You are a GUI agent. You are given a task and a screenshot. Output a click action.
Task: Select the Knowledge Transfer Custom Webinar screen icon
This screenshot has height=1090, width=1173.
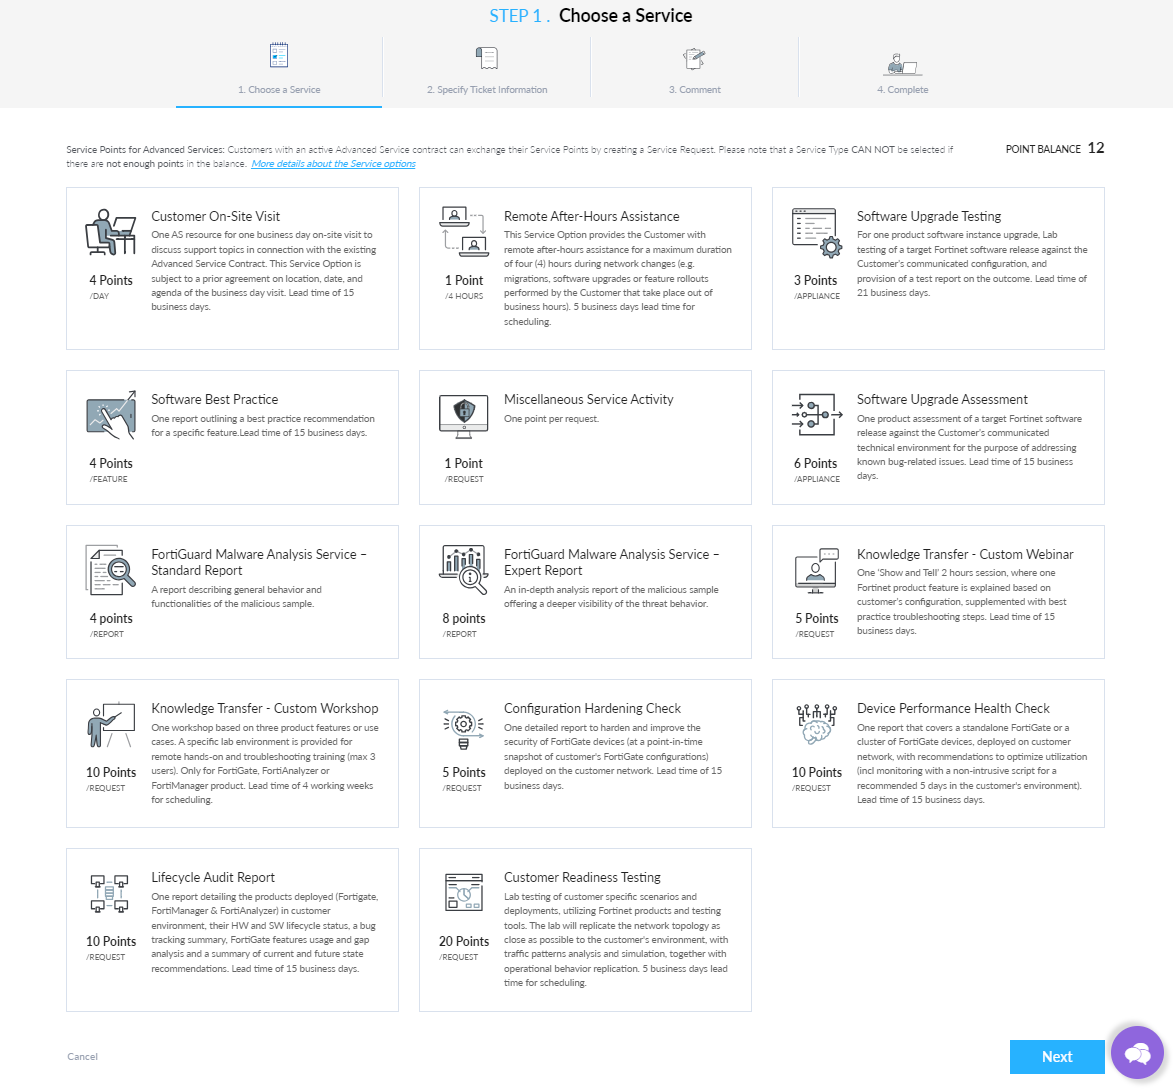[816, 570]
